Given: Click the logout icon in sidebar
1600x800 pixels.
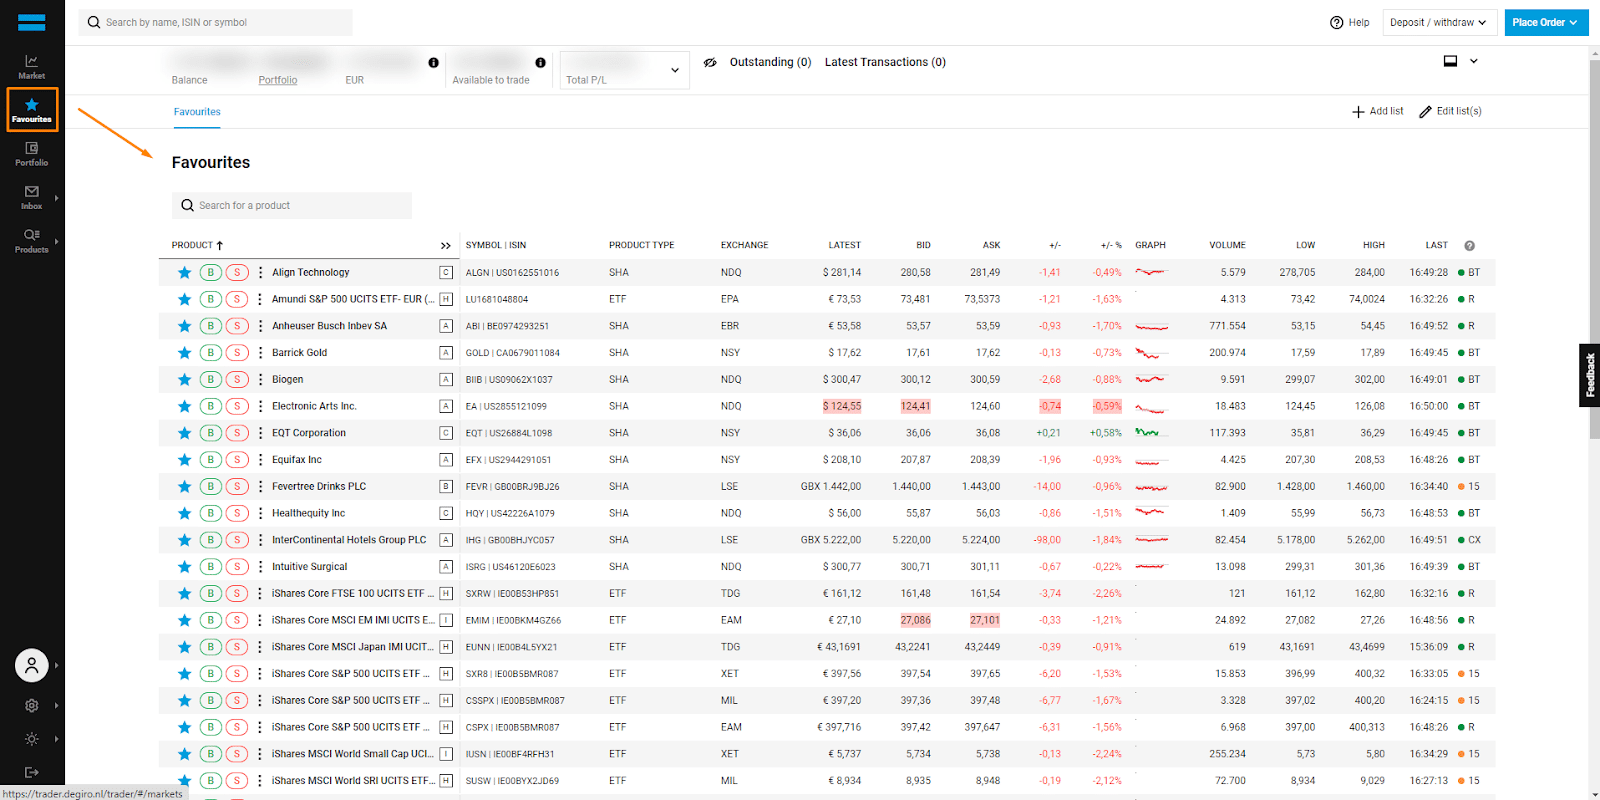Looking at the screenshot, I should [32, 772].
